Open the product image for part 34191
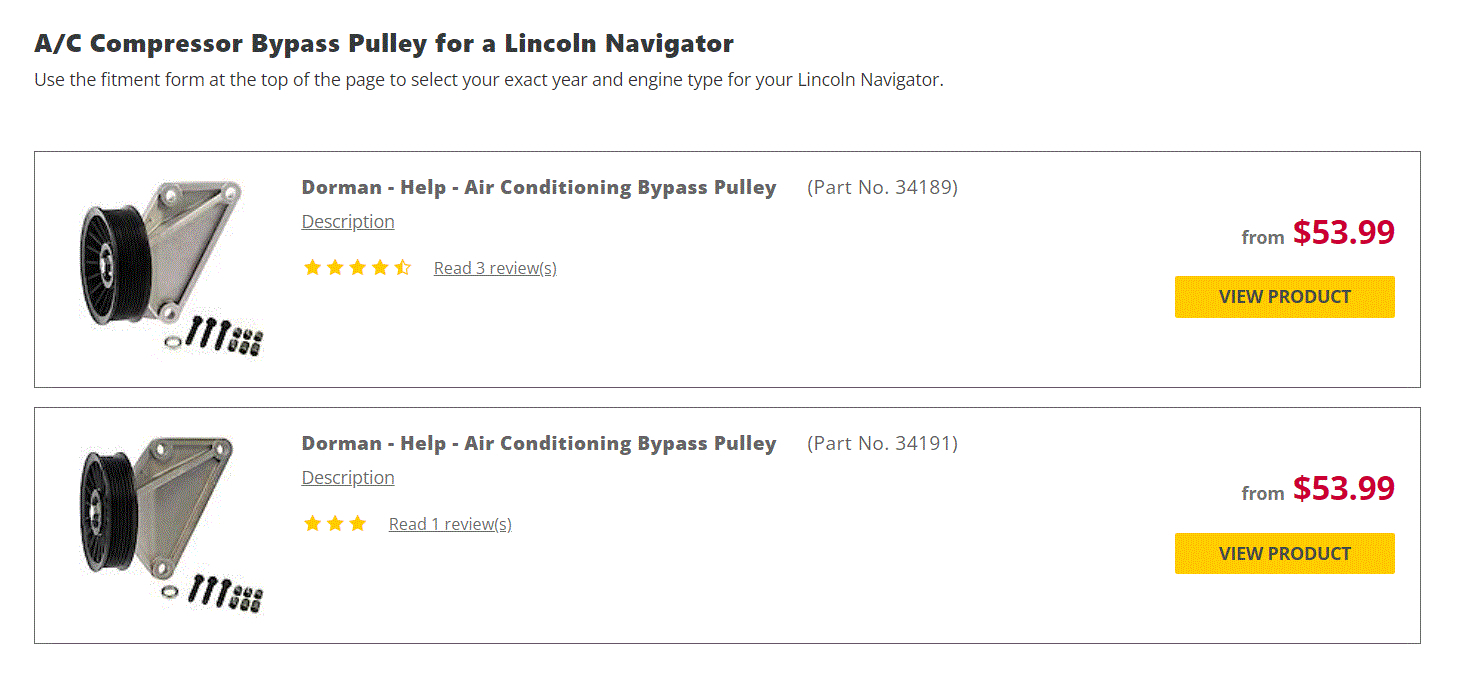The width and height of the screenshot is (1473, 687). 167,524
